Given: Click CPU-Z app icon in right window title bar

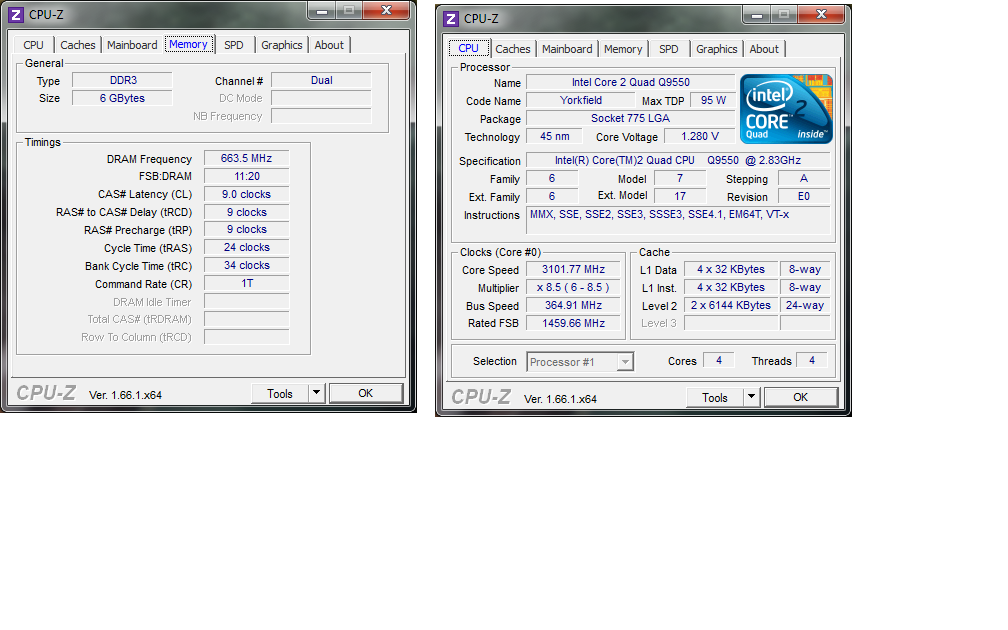Looking at the screenshot, I should pos(451,19).
